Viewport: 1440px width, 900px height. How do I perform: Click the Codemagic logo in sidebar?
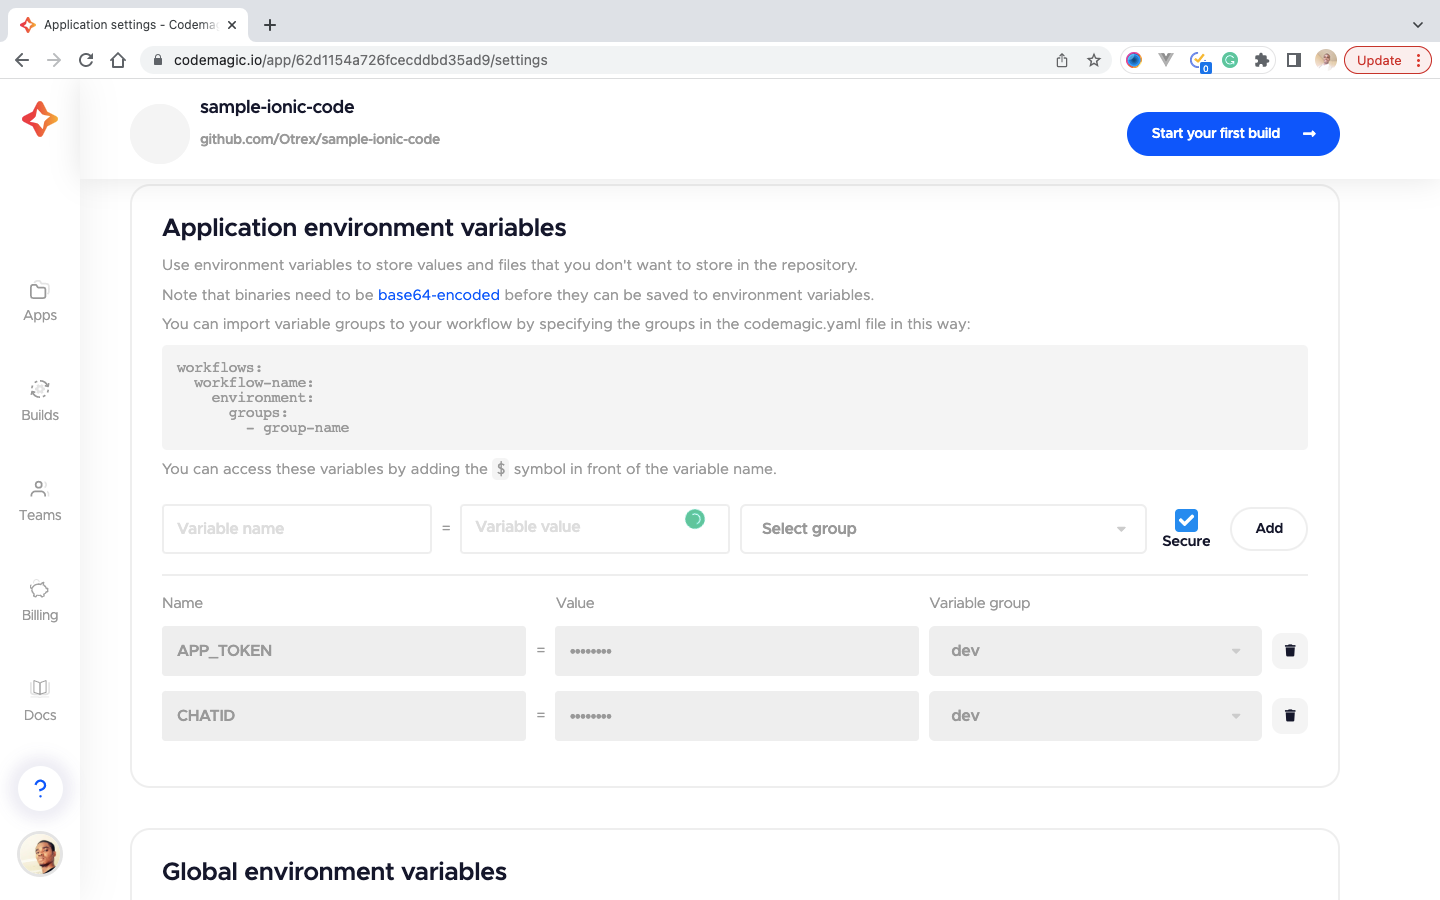tap(40, 119)
